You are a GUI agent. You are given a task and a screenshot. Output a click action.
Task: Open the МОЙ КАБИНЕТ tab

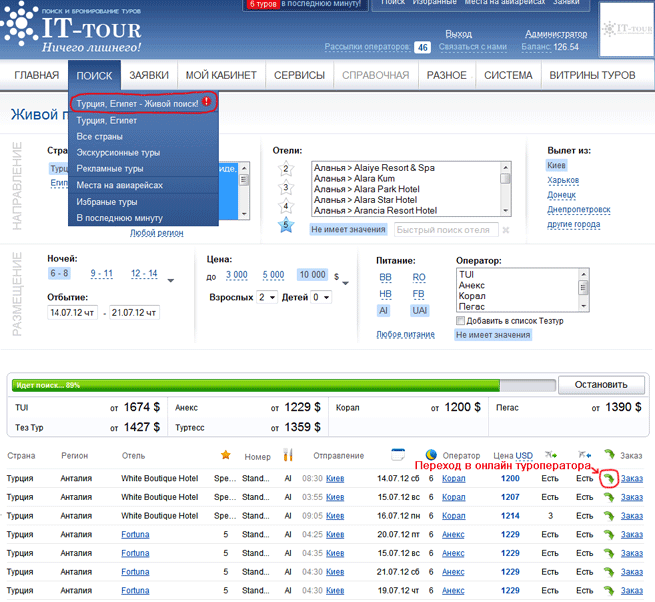(x=221, y=75)
